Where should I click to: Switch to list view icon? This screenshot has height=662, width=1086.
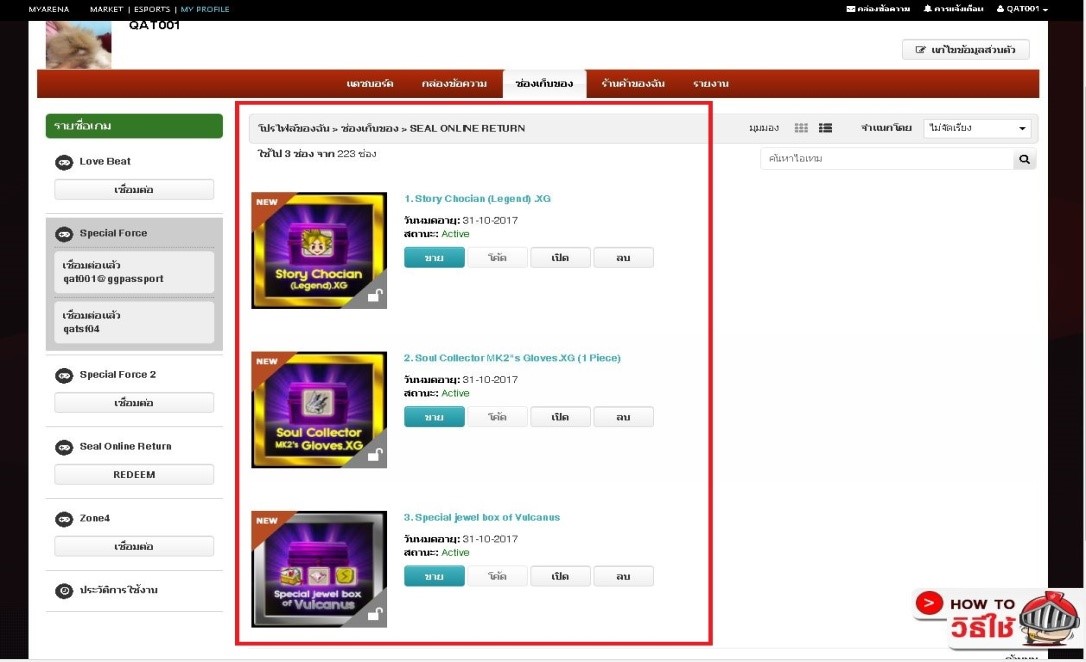click(825, 128)
